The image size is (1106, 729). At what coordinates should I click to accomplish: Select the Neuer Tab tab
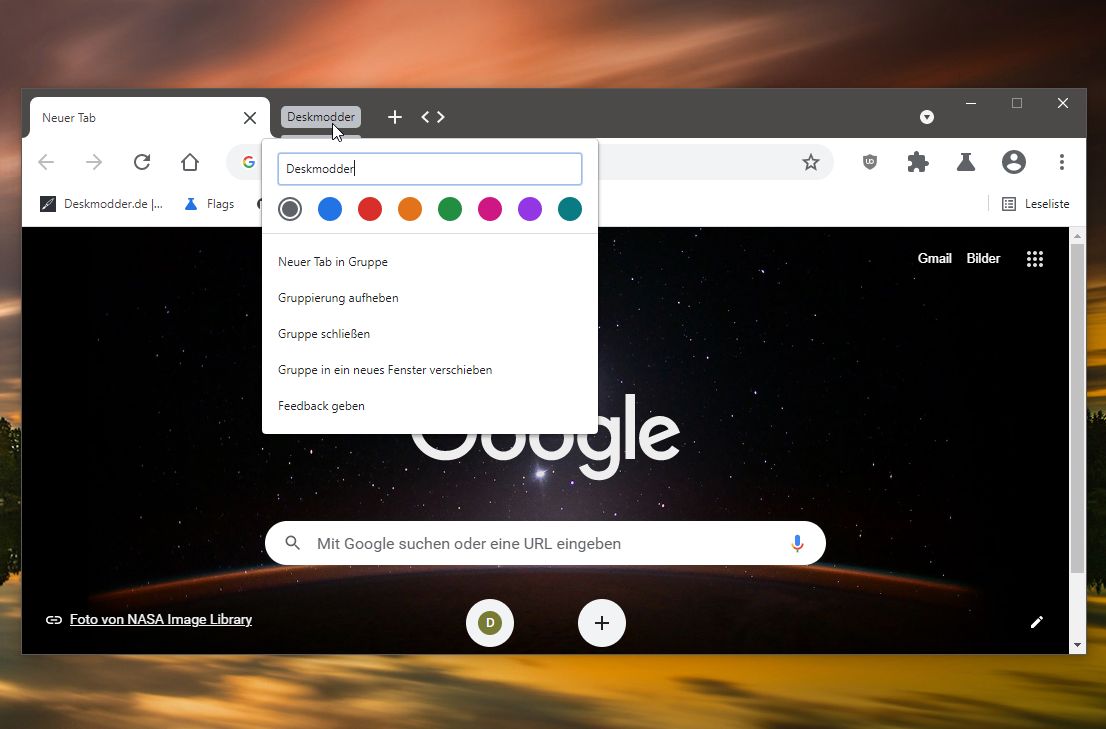tap(149, 118)
